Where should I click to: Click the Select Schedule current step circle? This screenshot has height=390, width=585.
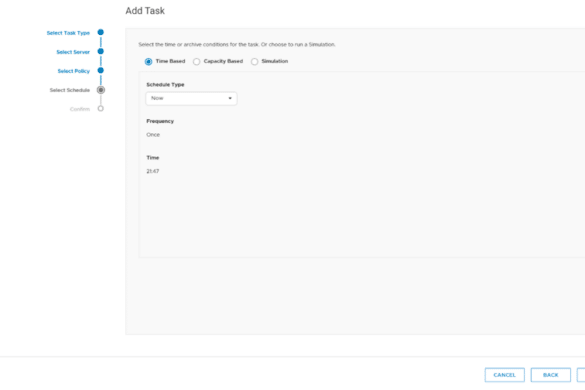(101, 90)
